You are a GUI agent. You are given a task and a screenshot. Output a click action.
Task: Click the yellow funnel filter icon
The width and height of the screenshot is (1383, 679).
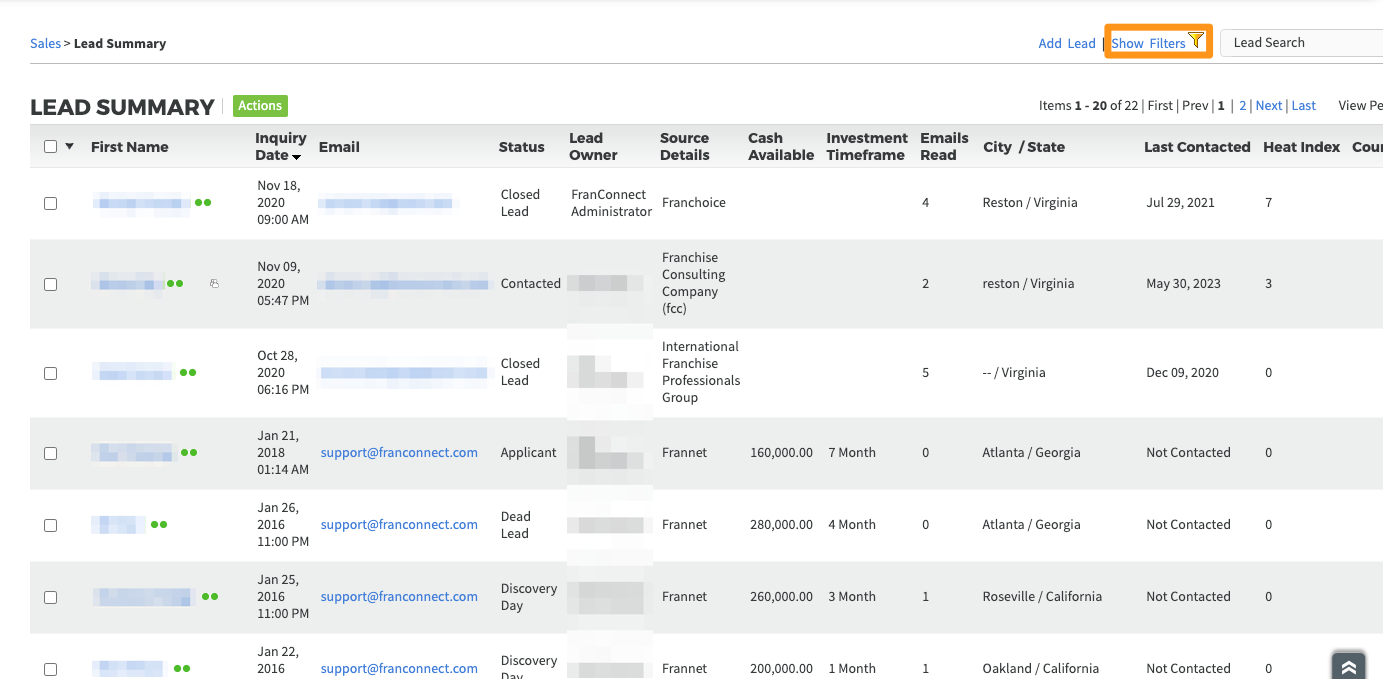[x=1196, y=41]
